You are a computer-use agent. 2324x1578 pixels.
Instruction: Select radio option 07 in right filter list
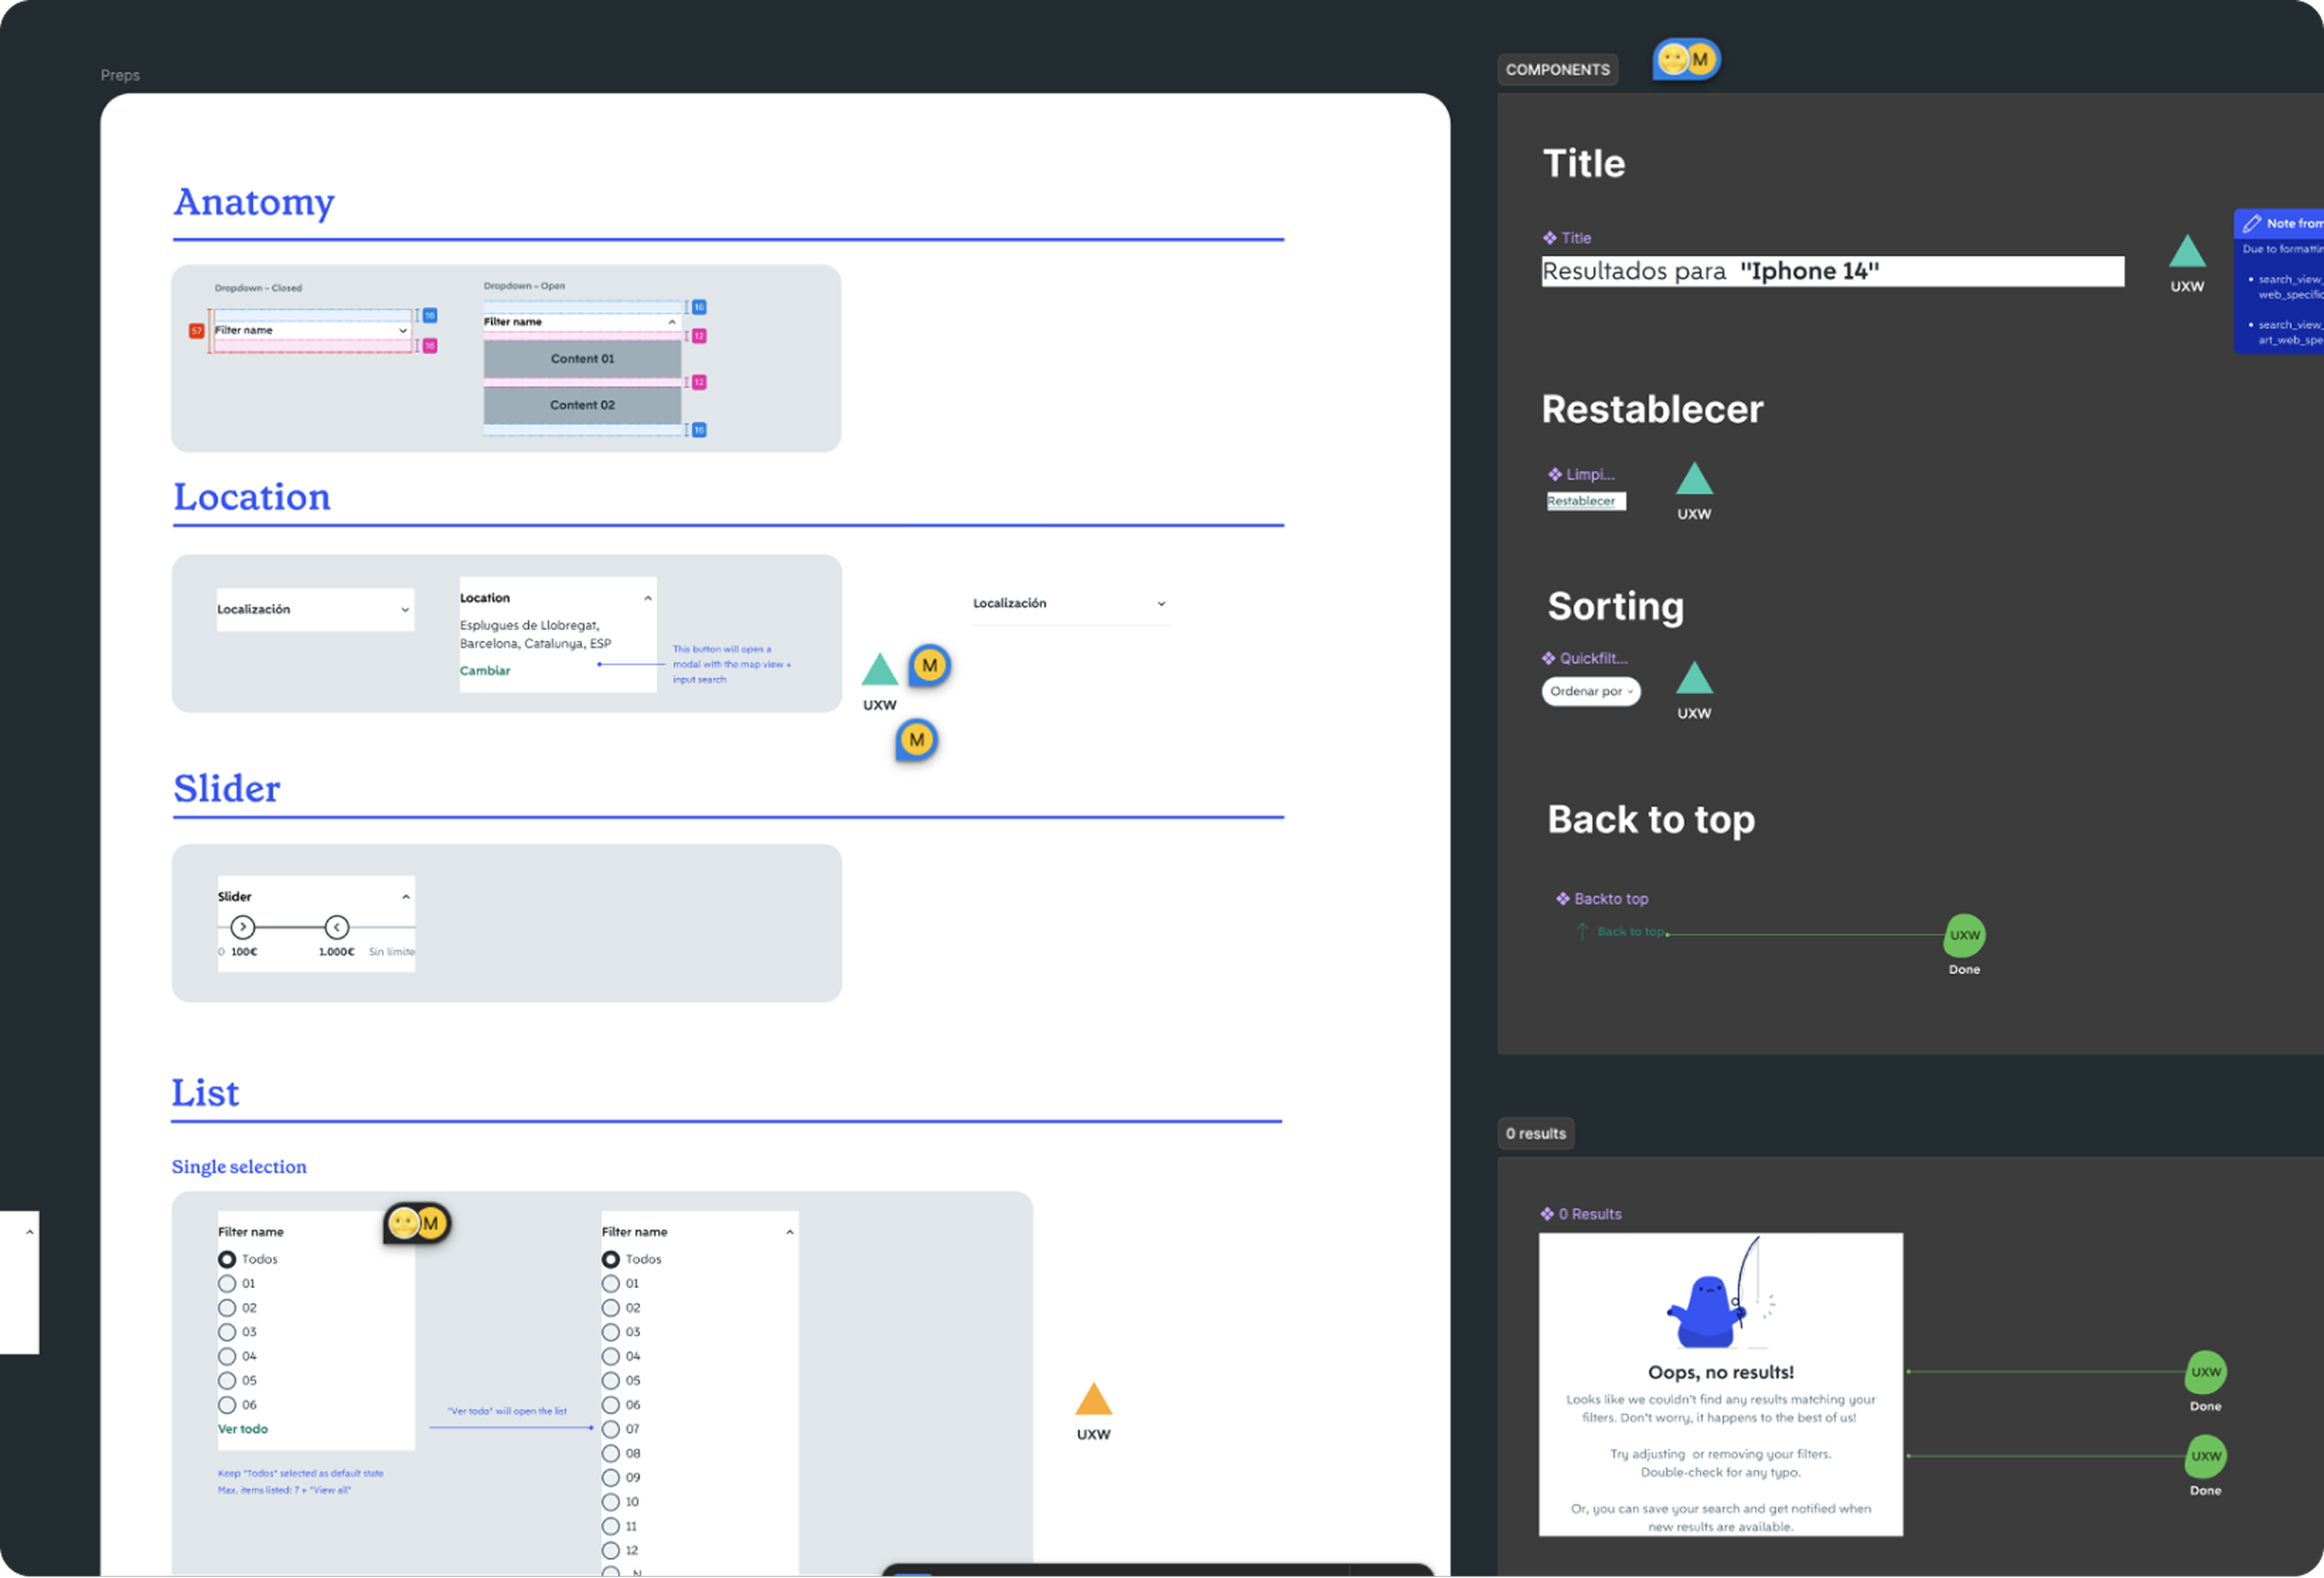click(611, 1429)
